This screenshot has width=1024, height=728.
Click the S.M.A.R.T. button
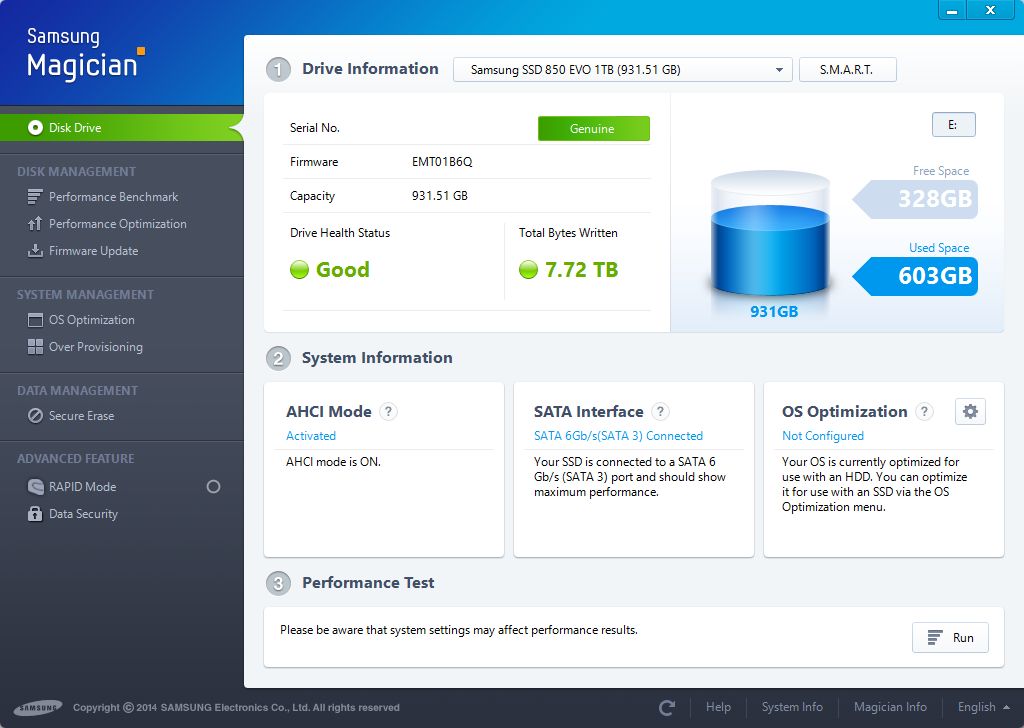click(x=847, y=70)
